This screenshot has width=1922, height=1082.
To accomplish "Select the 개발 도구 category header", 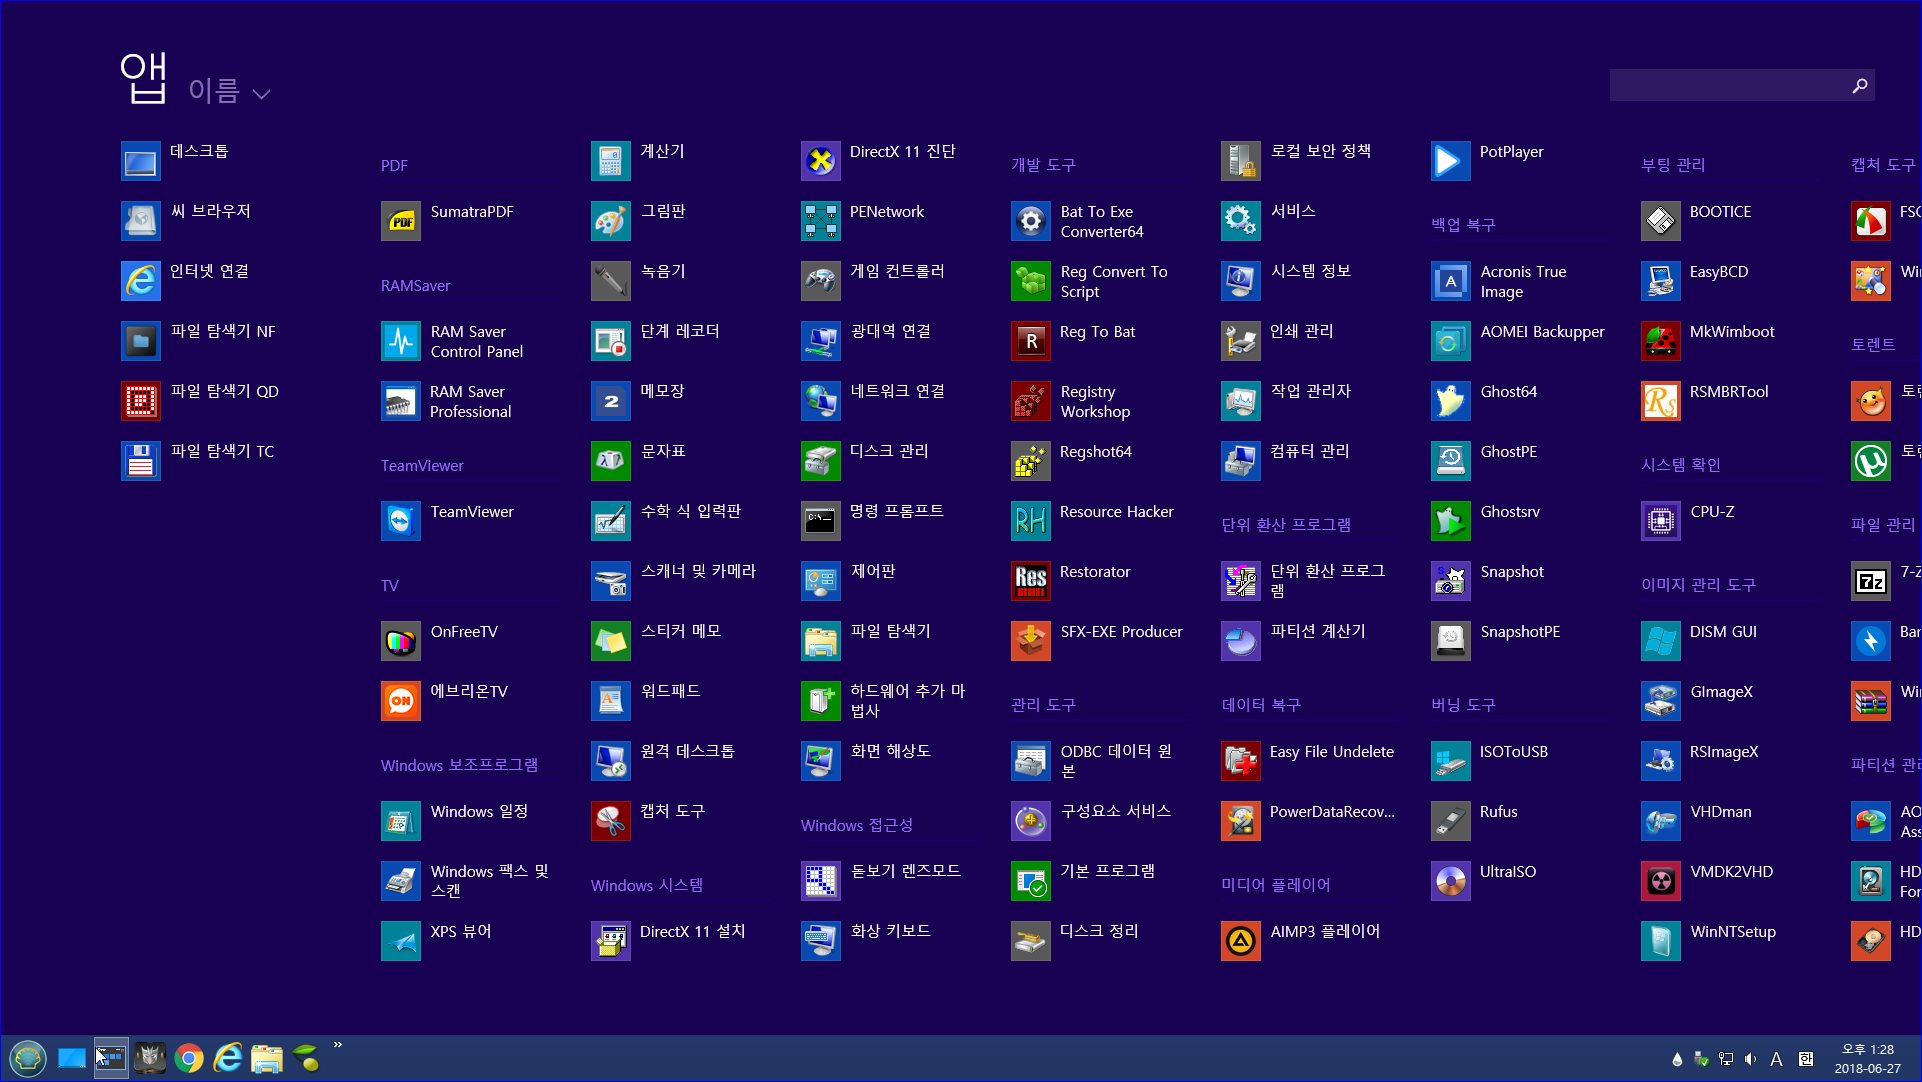I will tap(1043, 165).
